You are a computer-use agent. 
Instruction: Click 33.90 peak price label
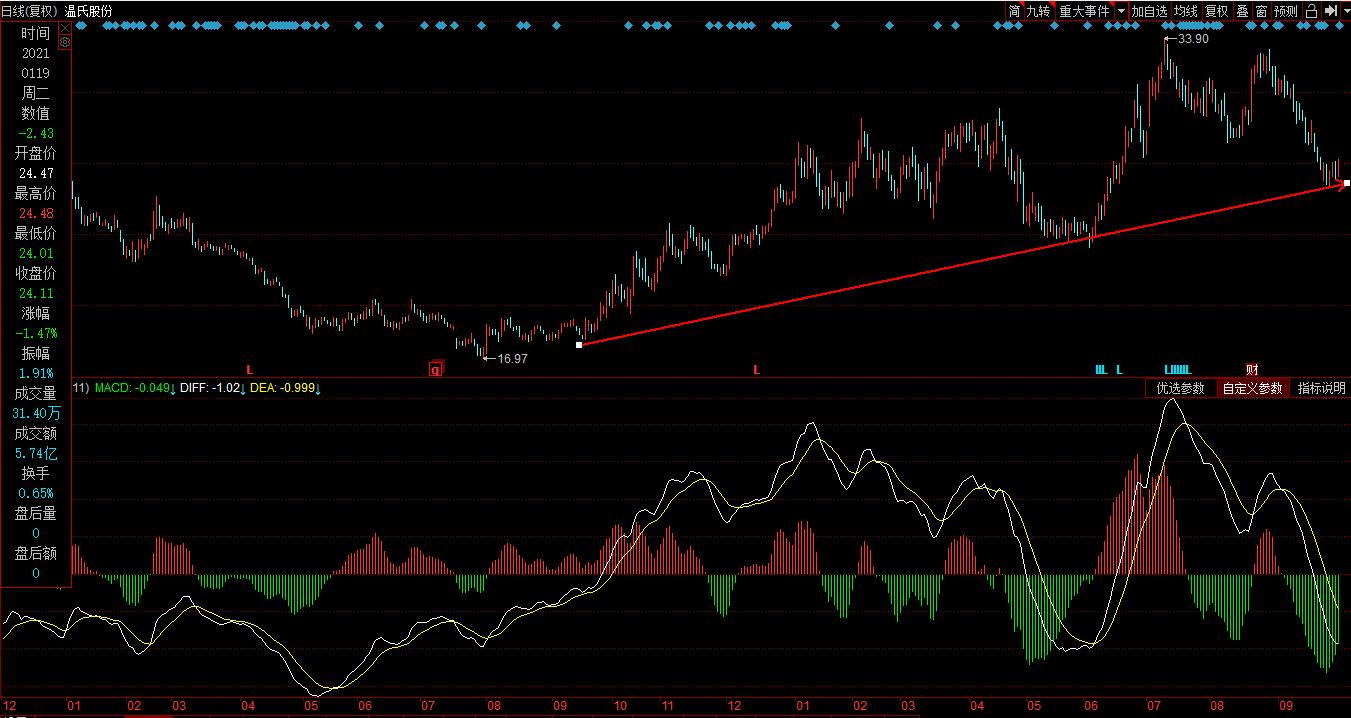(x=1192, y=39)
